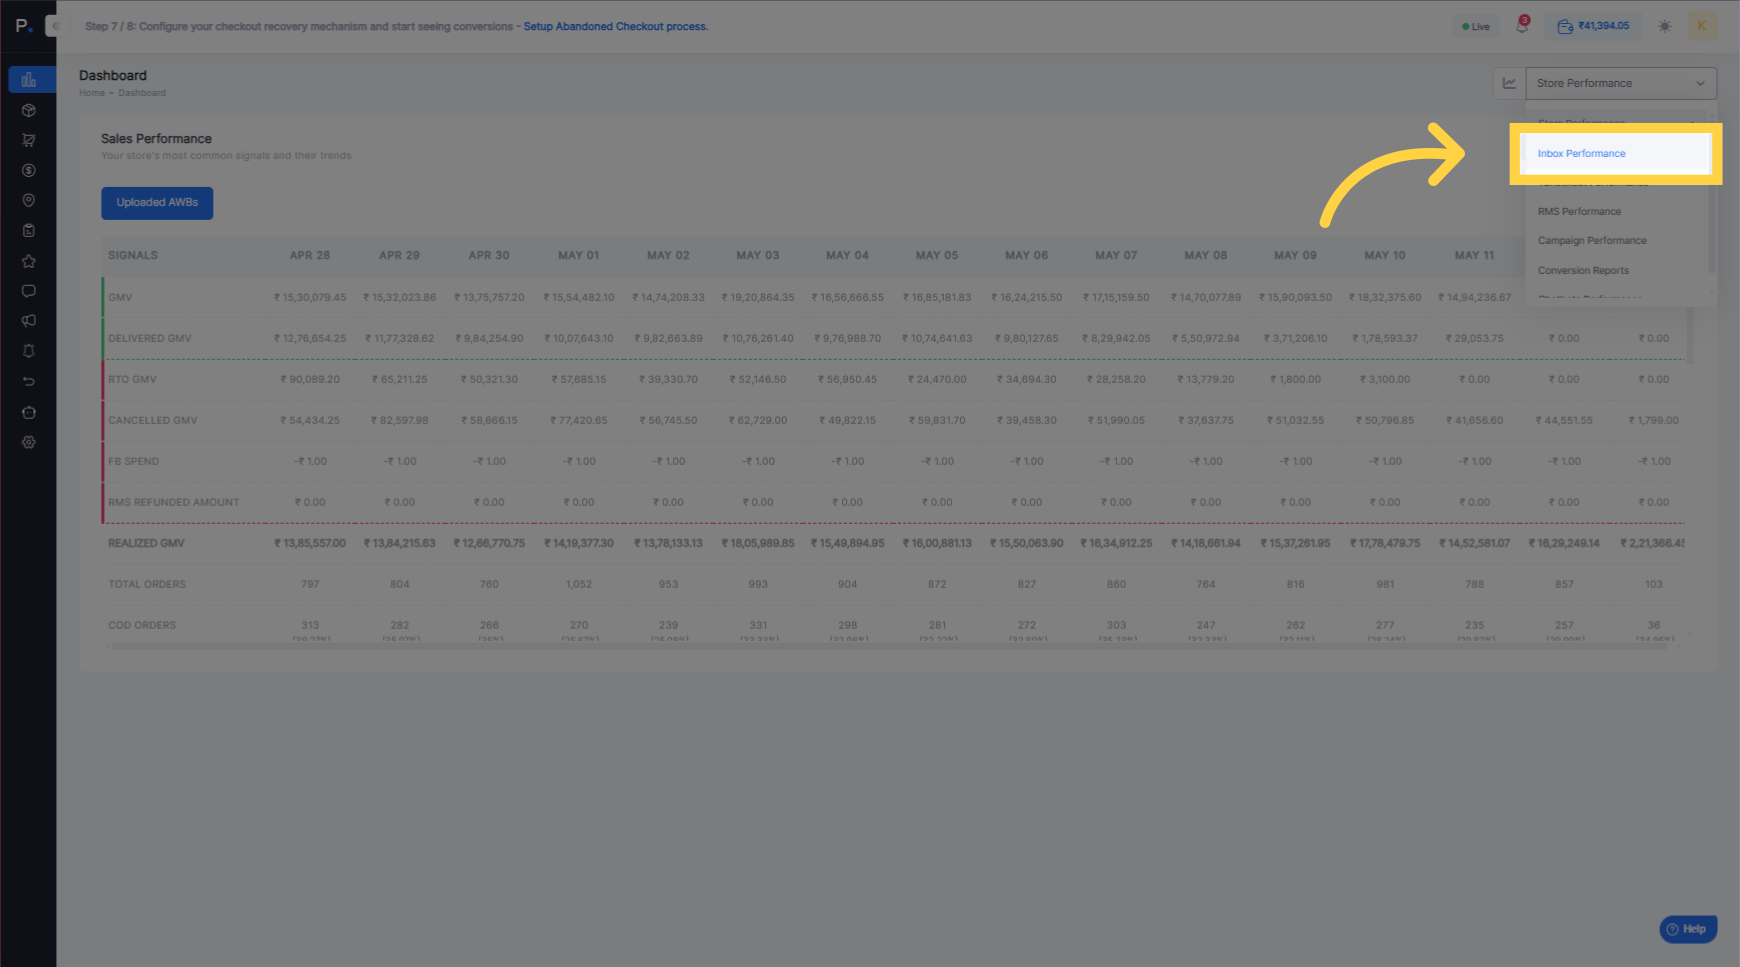Screen dimensions: 1740x967
Task: Open the return arrow sidebar icon
Action: tap(29, 381)
